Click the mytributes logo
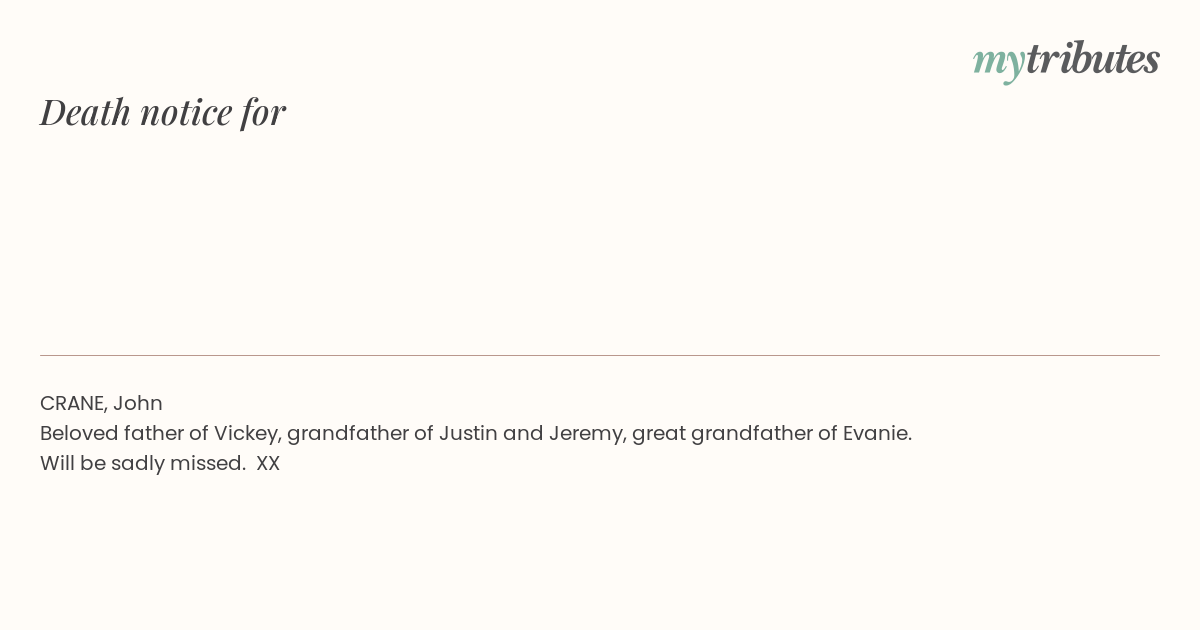The height and width of the screenshot is (630, 1200). click(1066, 60)
